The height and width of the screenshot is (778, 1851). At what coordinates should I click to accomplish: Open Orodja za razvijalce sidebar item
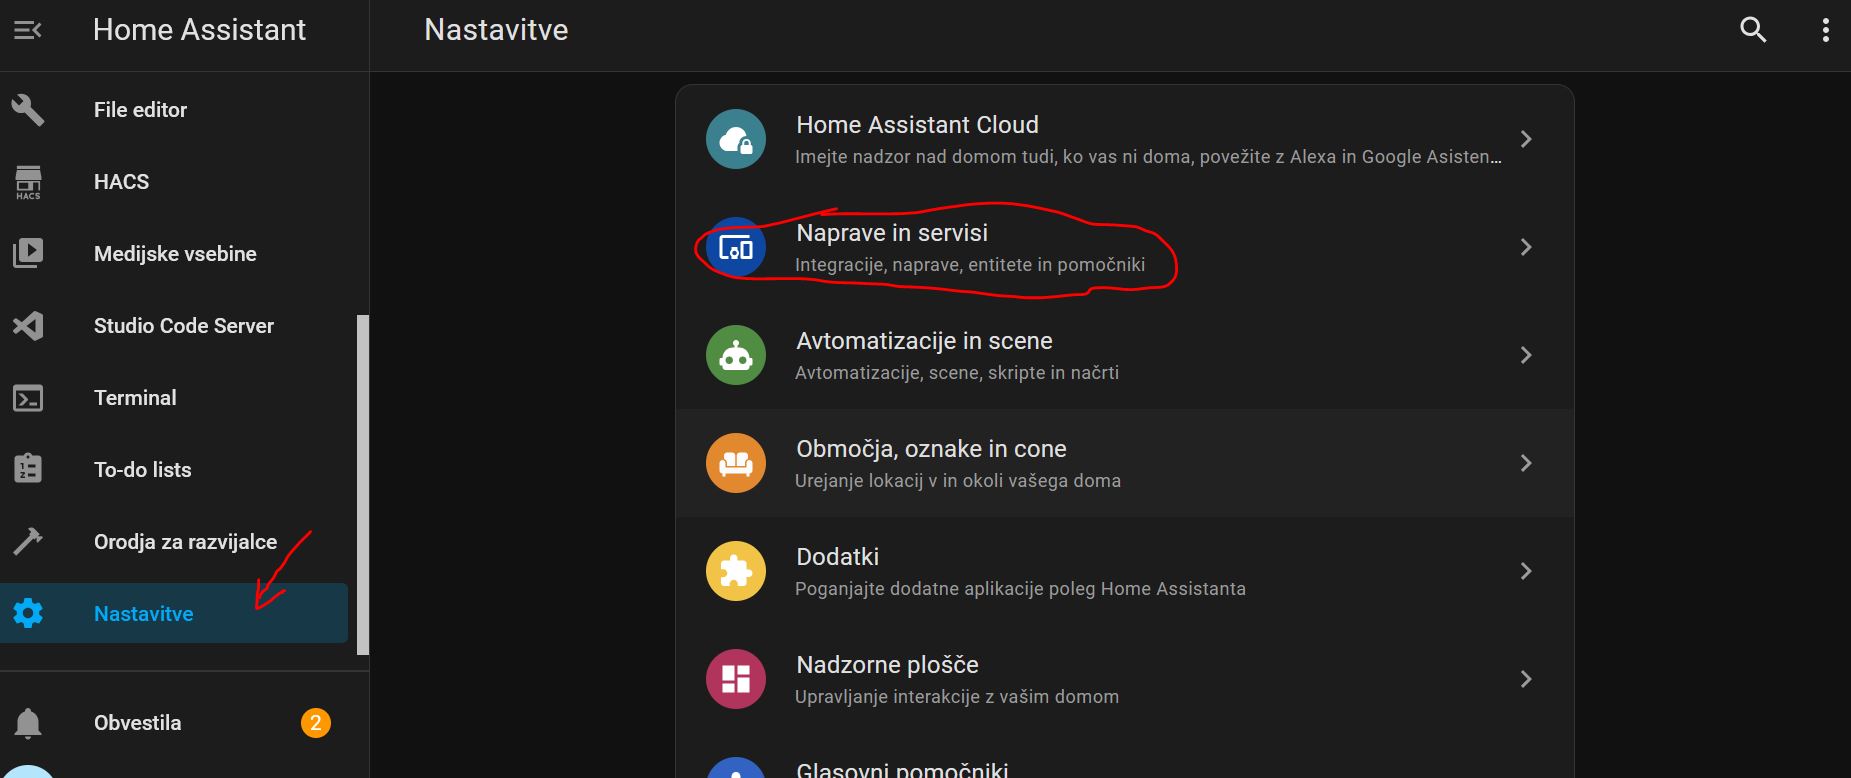174,542
